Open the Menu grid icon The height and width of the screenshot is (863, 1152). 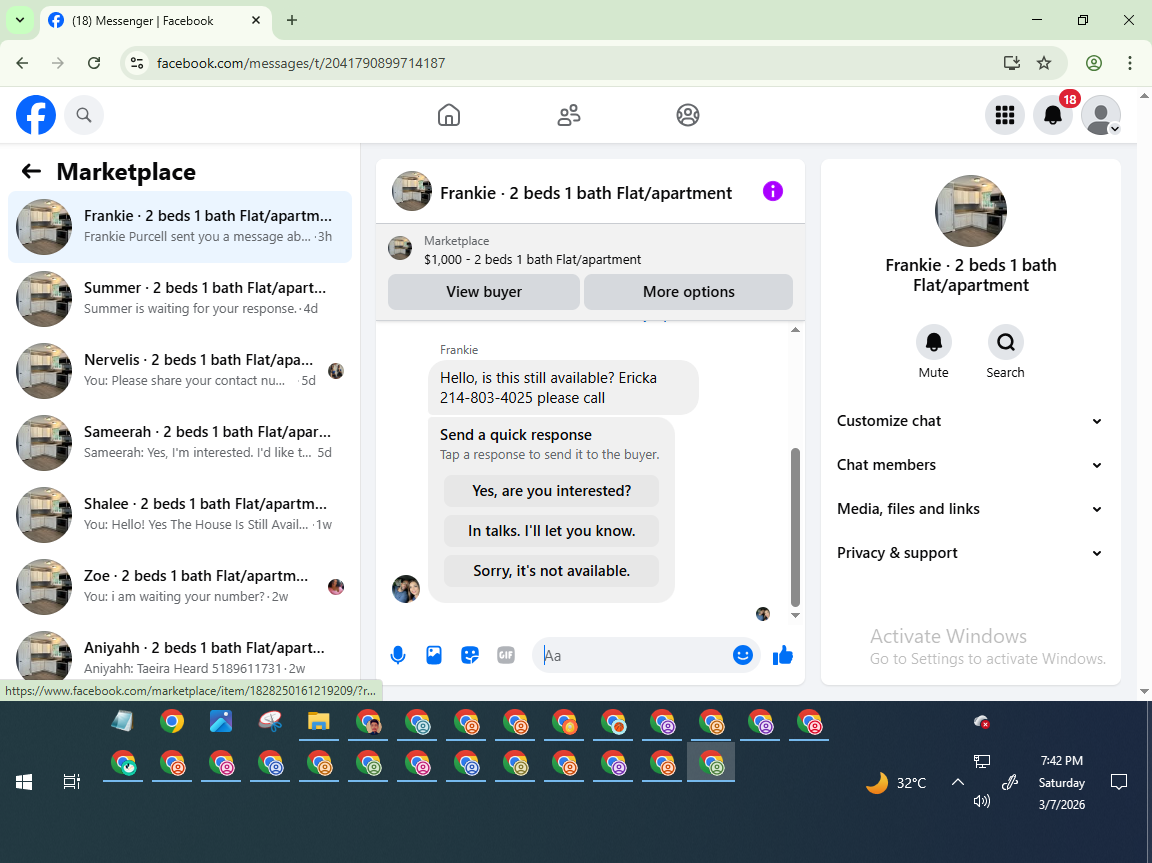[1004, 115]
